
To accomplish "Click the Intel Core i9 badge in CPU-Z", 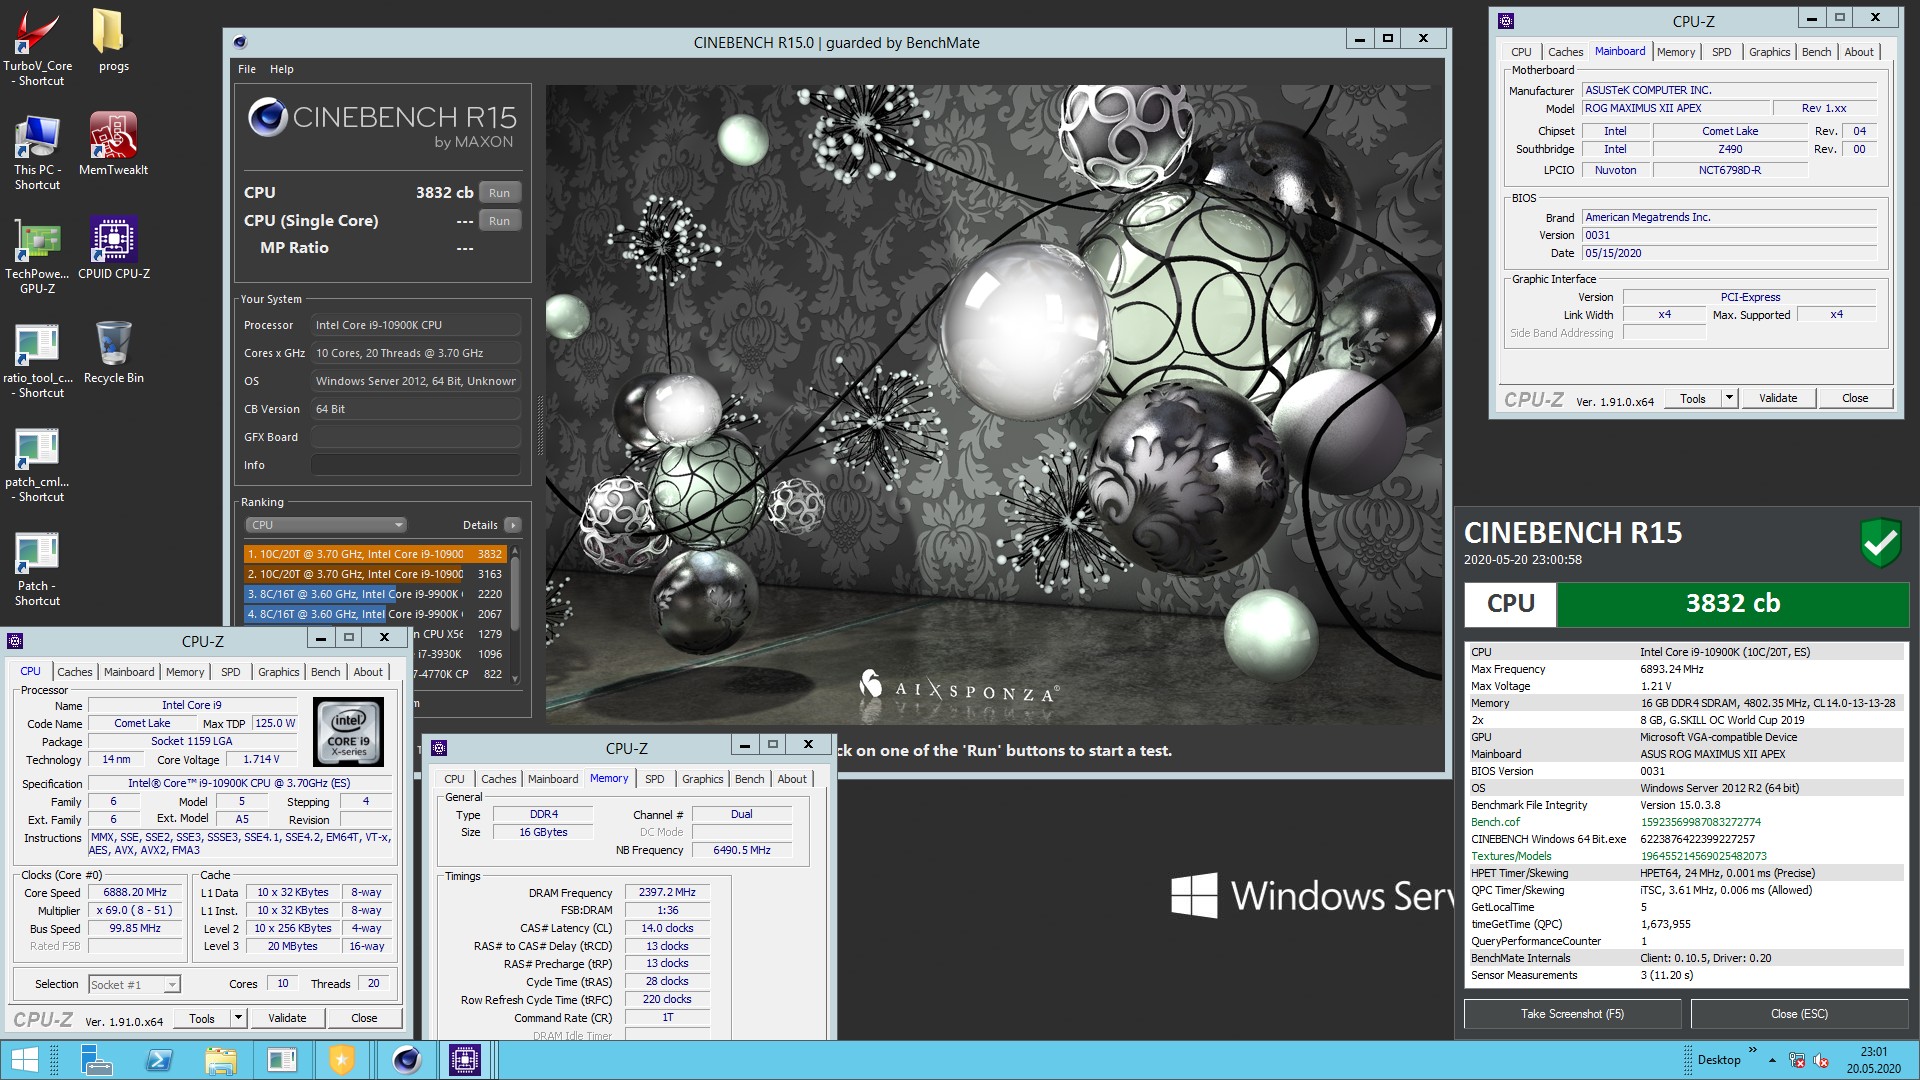I will click(349, 732).
